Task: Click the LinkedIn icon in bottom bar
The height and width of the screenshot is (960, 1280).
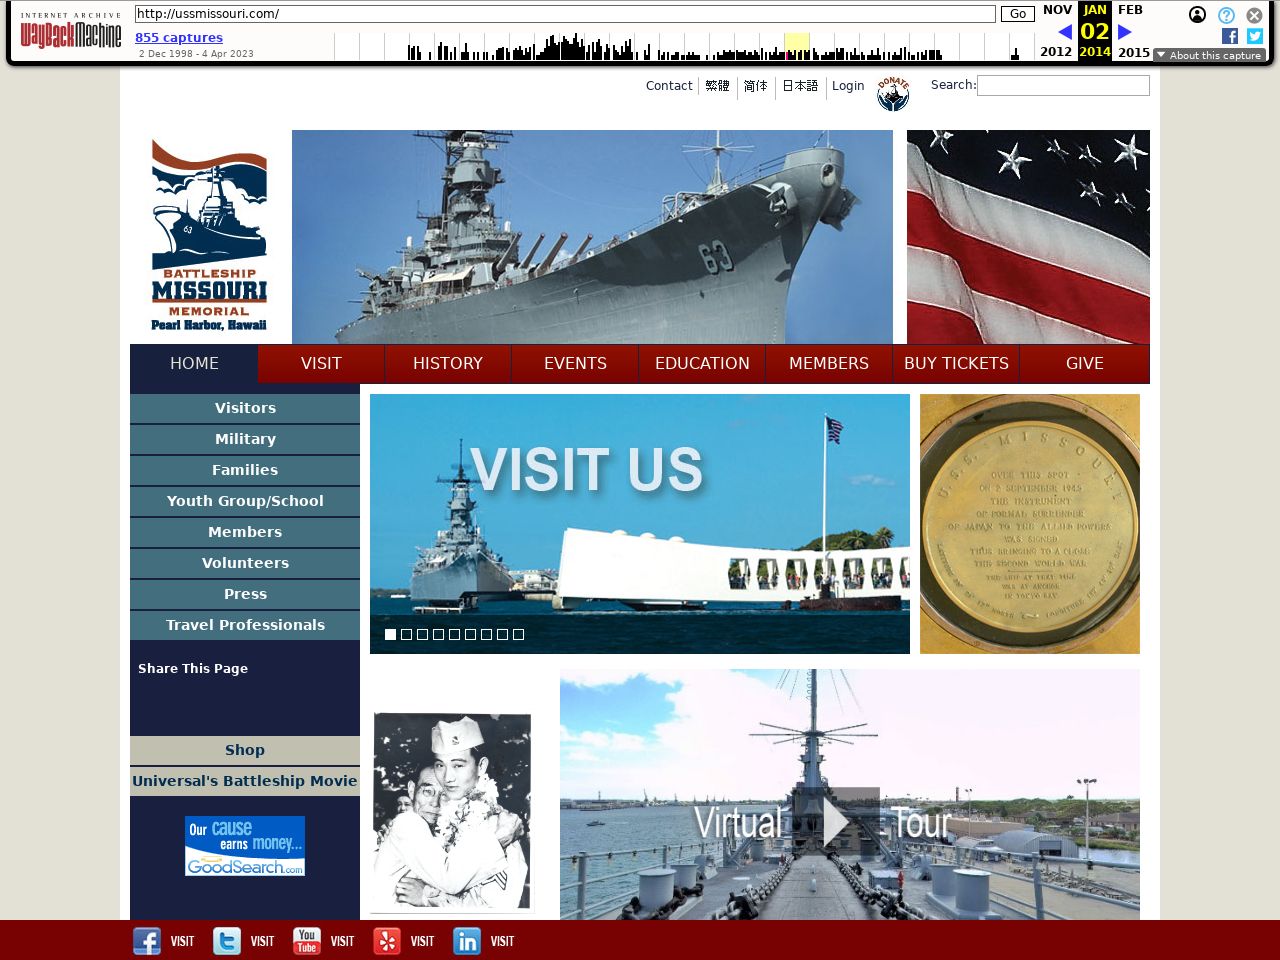Action: pos(467,941)
